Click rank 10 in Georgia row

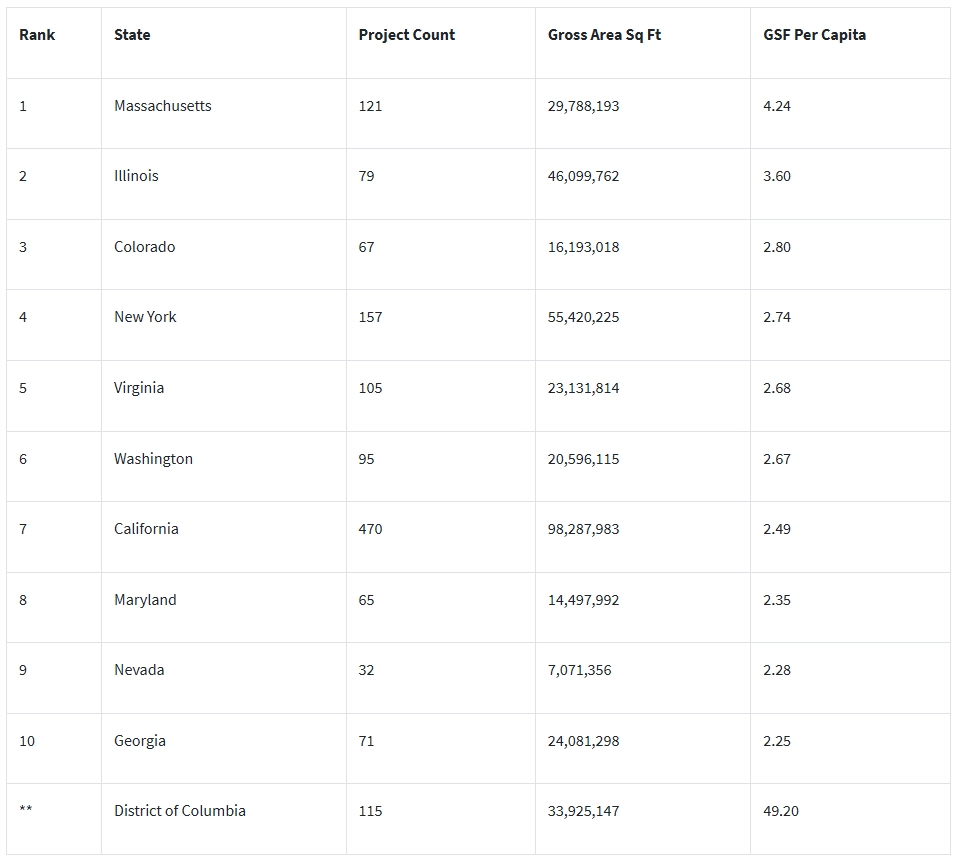pyautogui.click(x=27, y=741)
